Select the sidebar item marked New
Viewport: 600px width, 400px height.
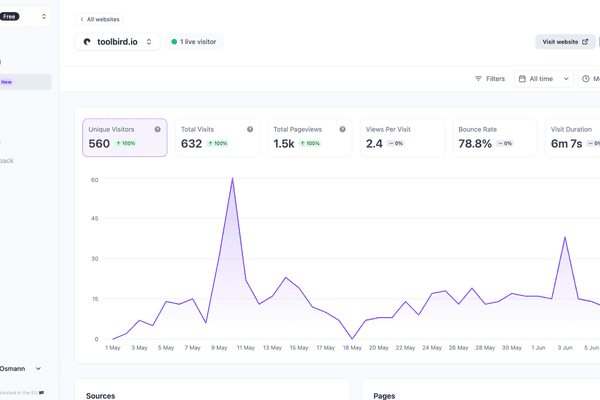[26, 82]
